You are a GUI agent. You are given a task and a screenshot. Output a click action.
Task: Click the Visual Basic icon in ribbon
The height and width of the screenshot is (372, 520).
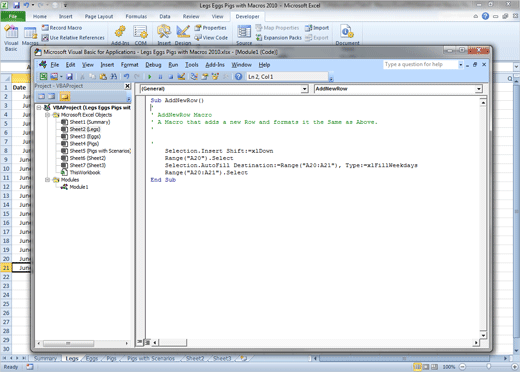click(11, 38)
